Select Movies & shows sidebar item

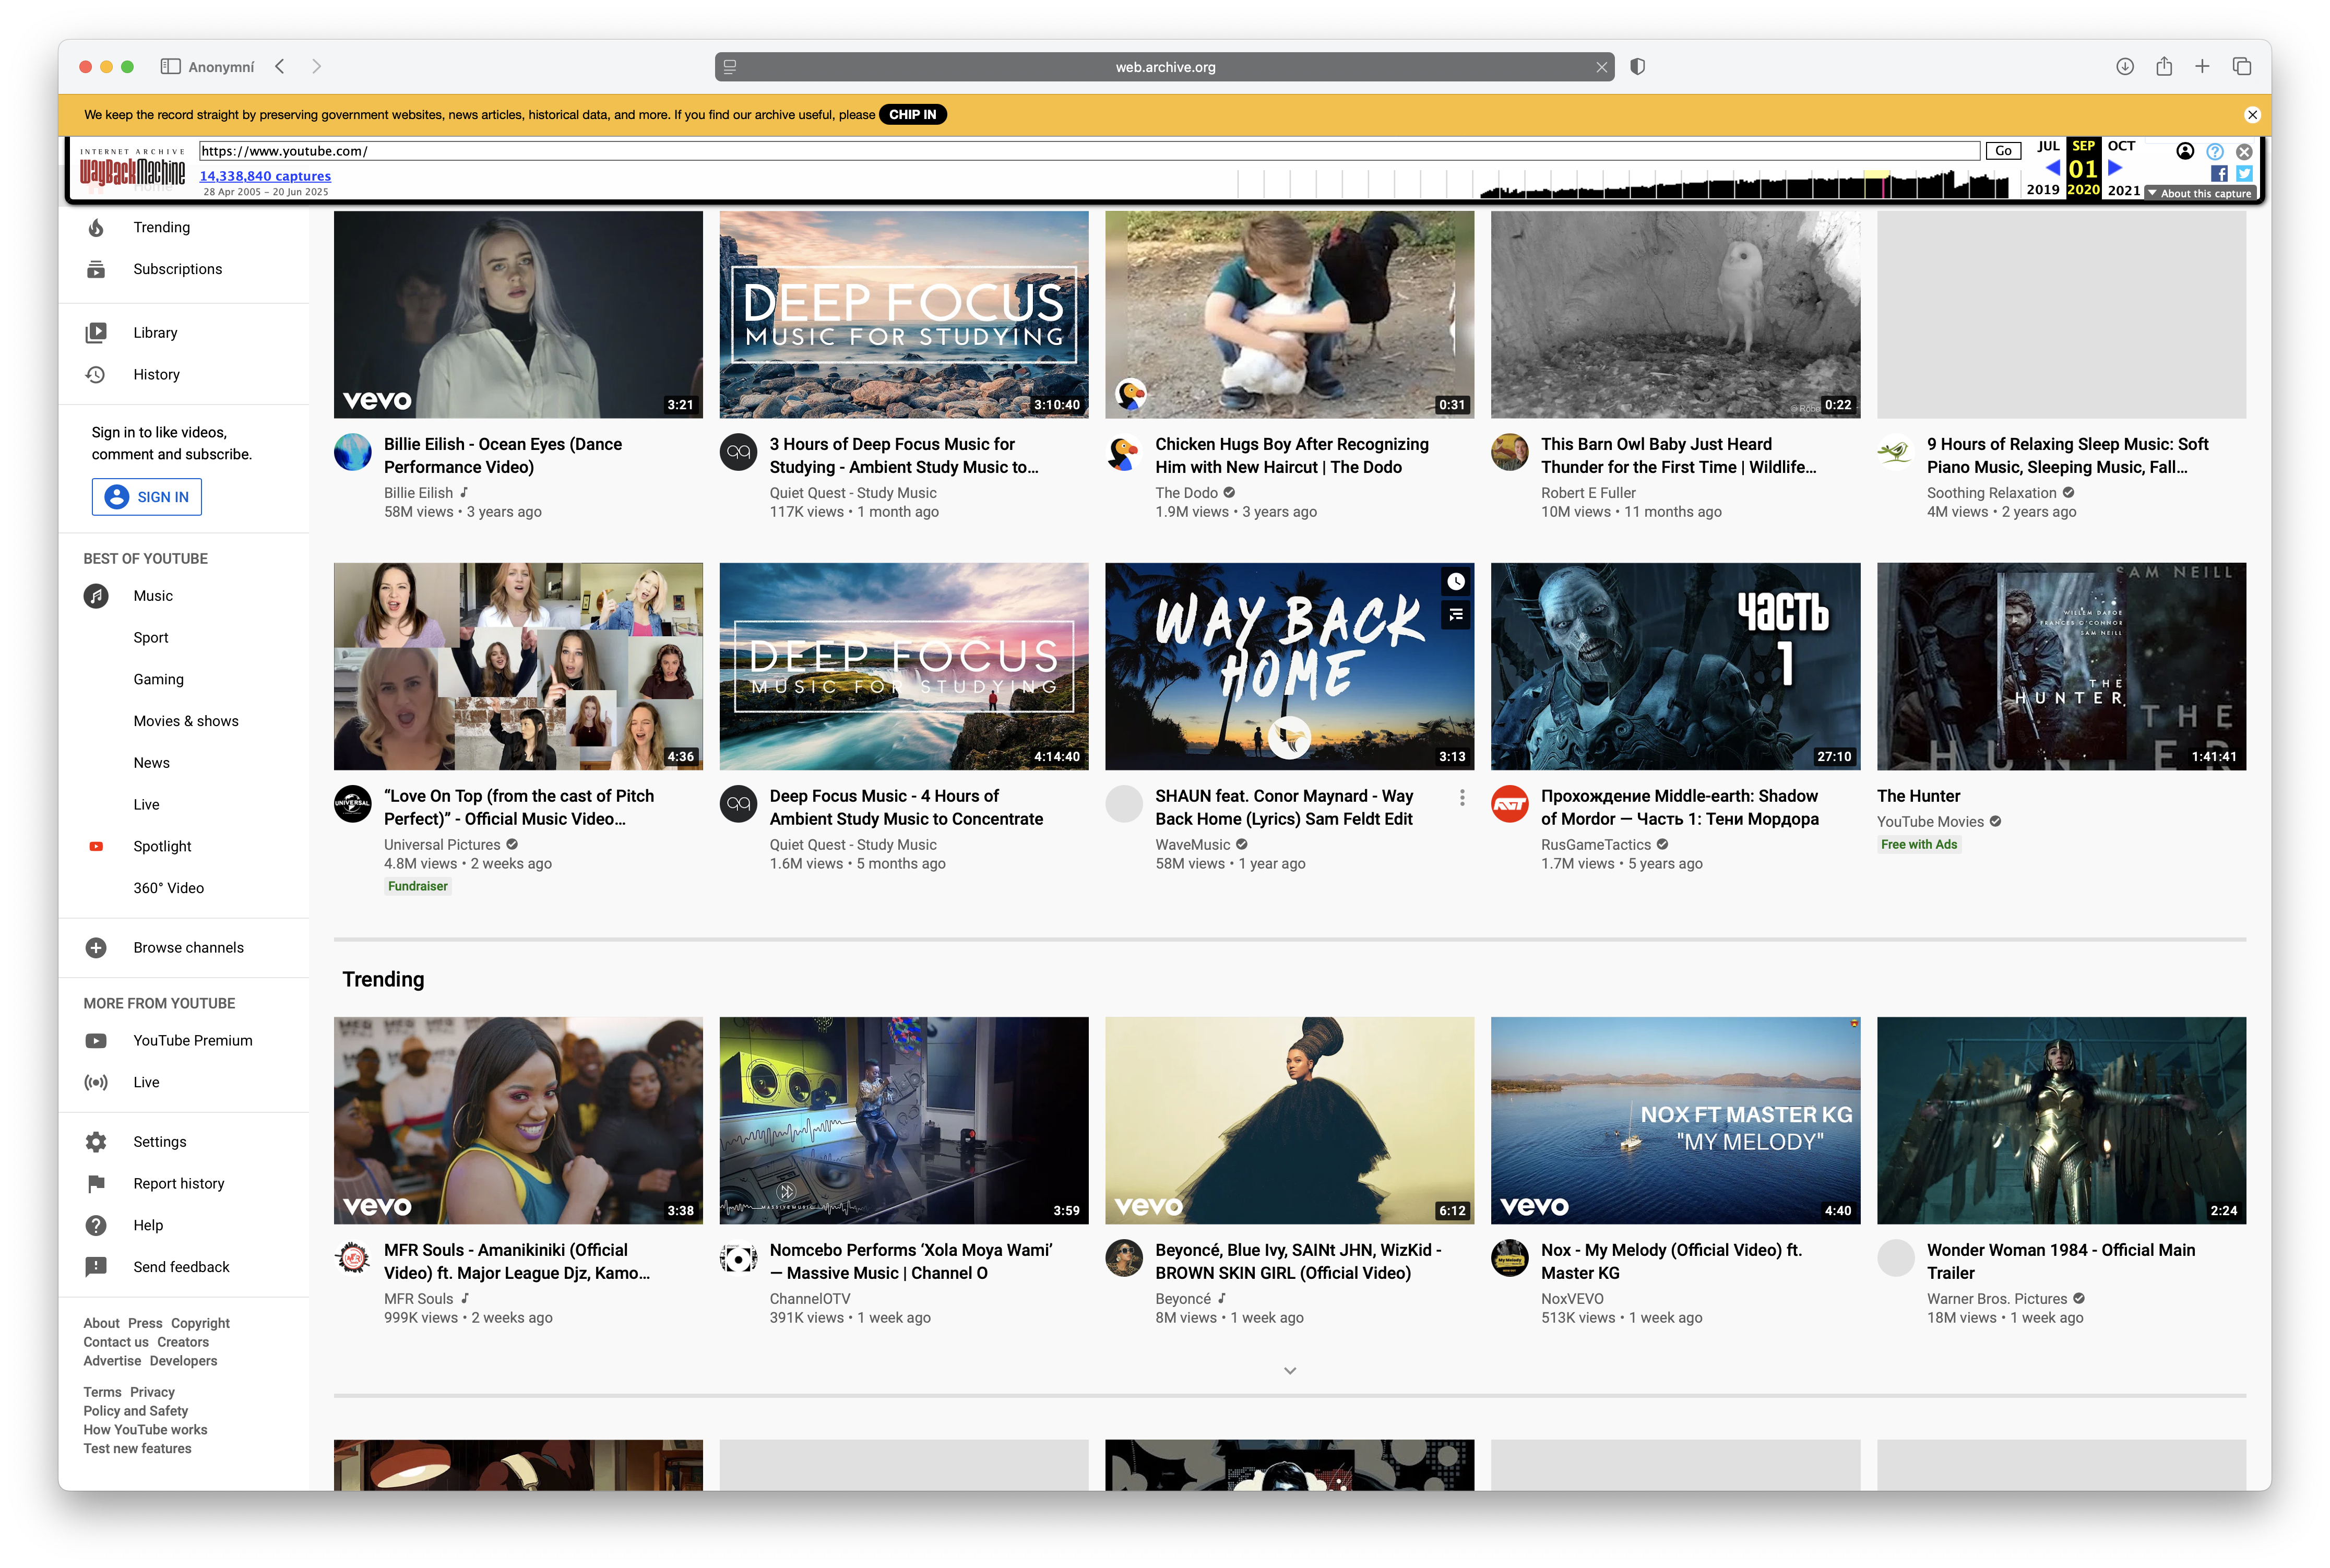click(186, 722)
